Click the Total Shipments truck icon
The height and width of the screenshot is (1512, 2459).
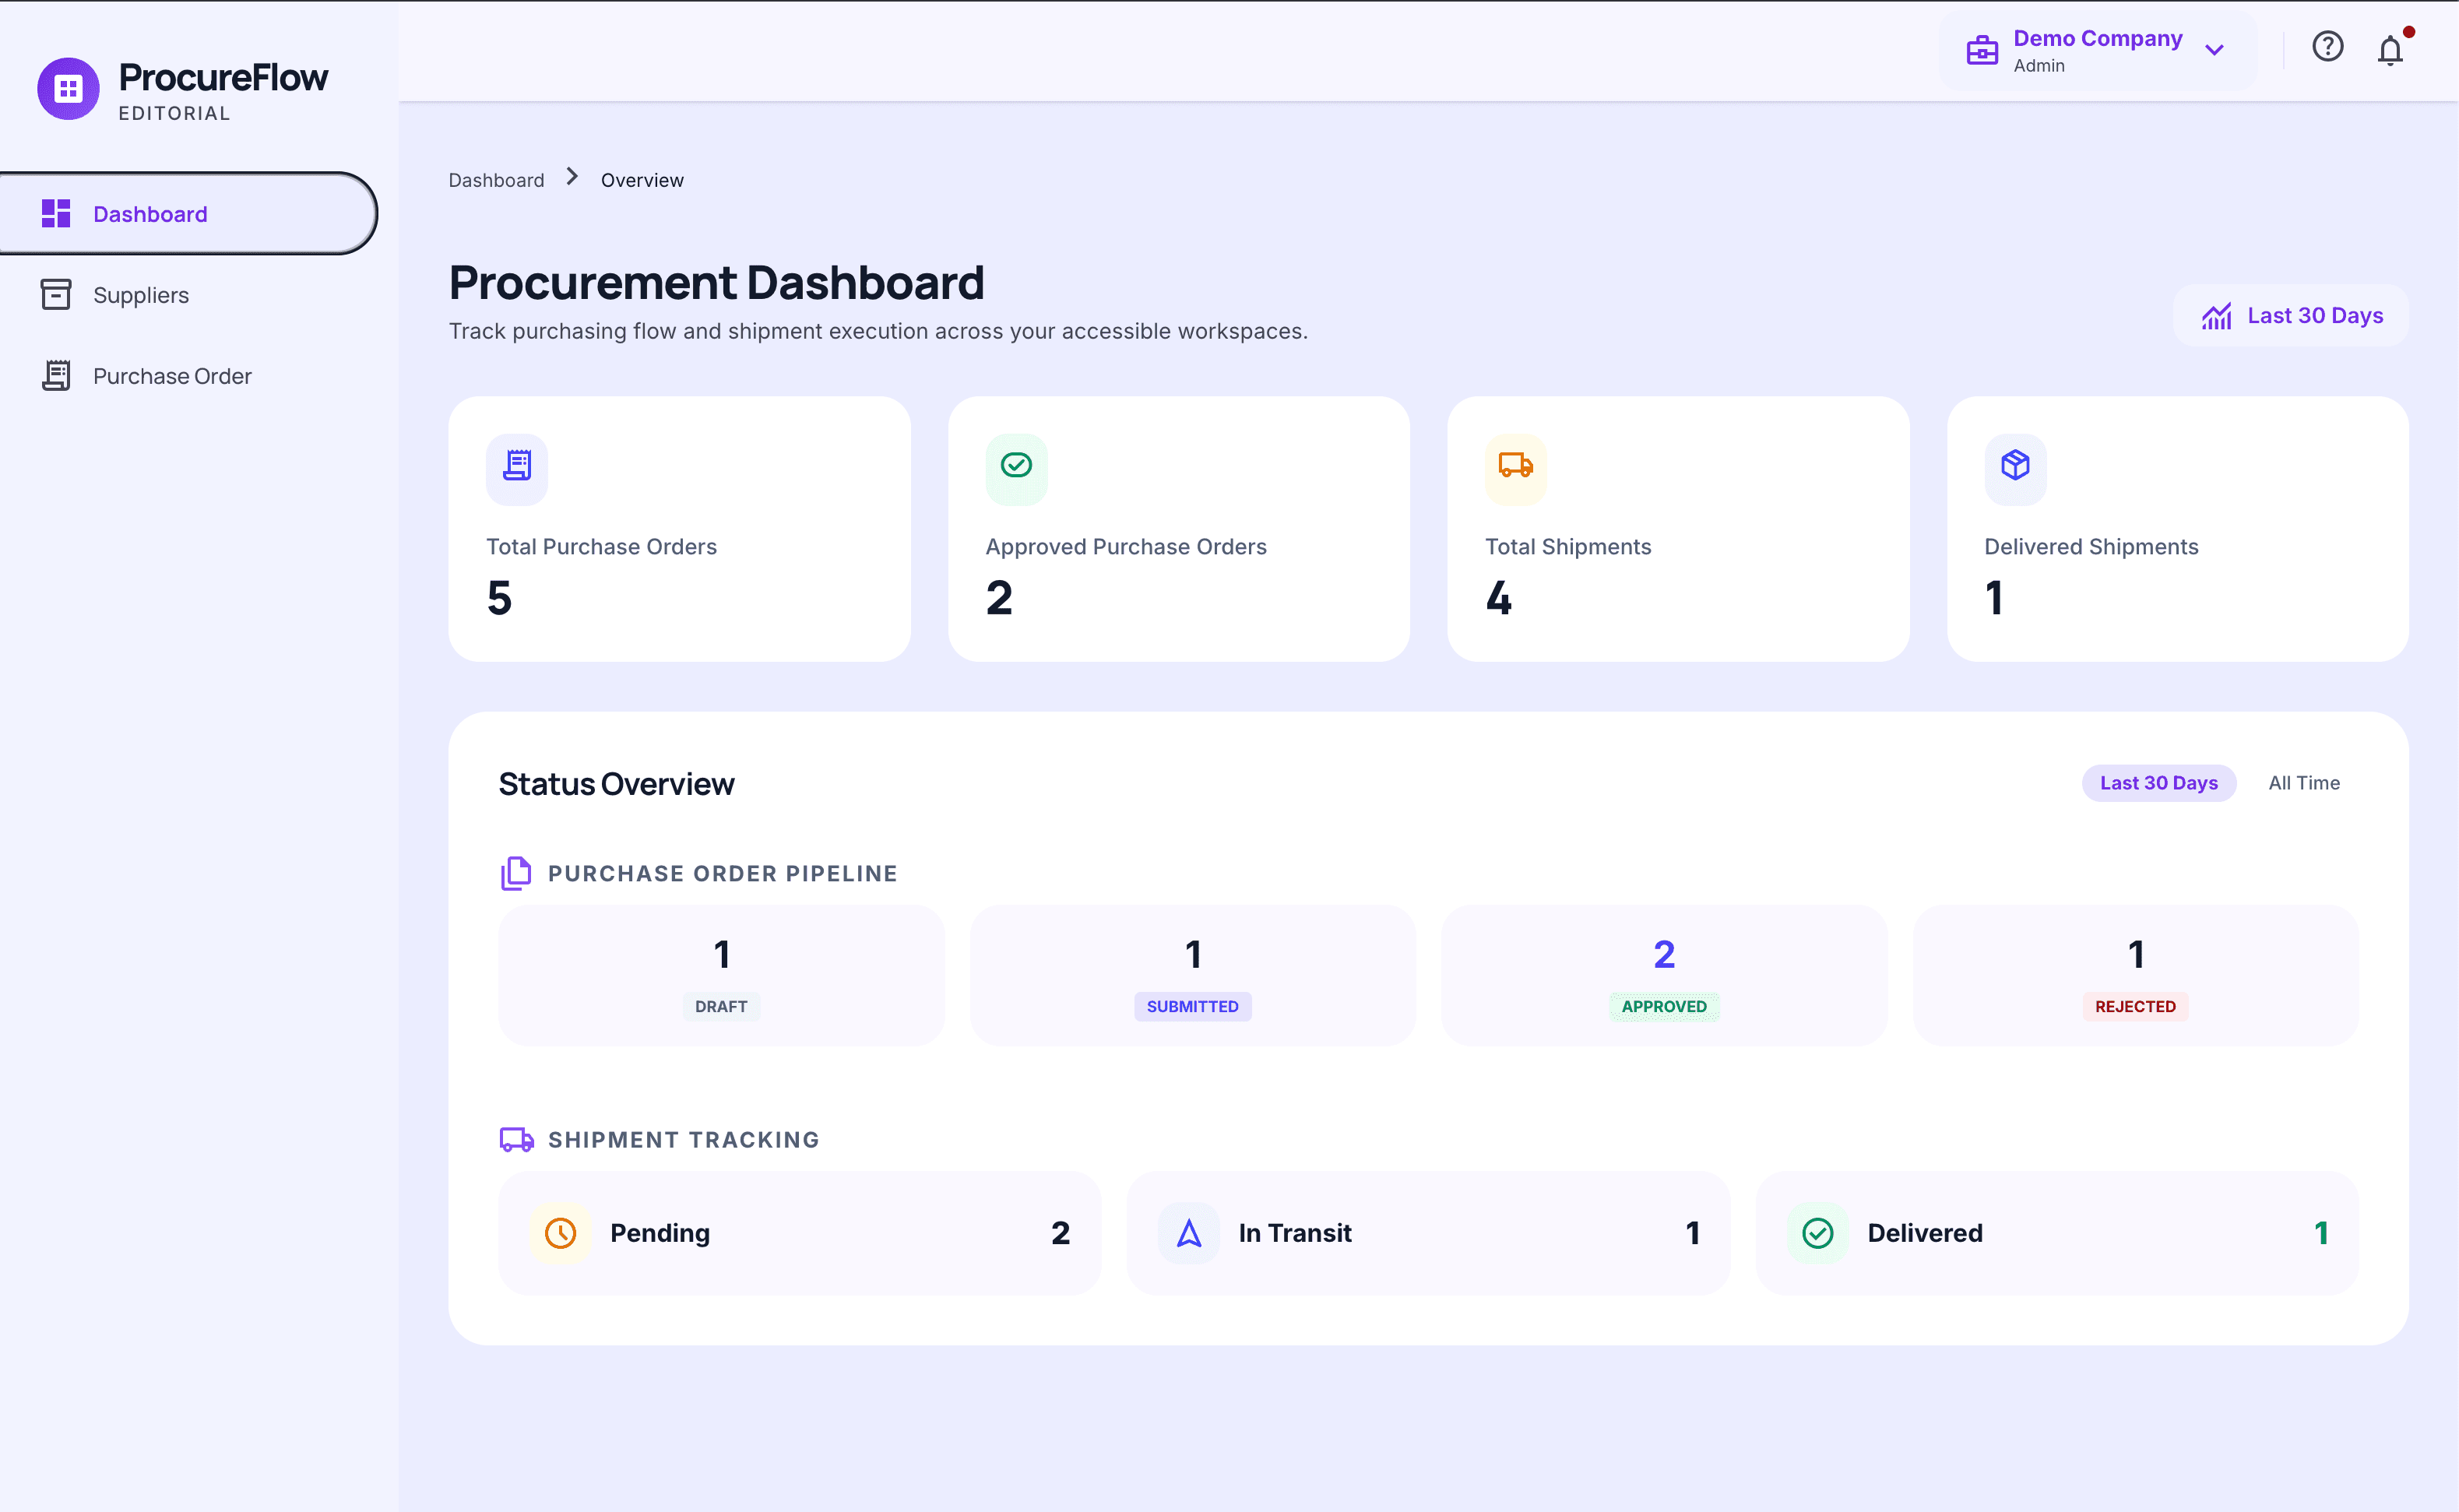(x=1516, y=465)
